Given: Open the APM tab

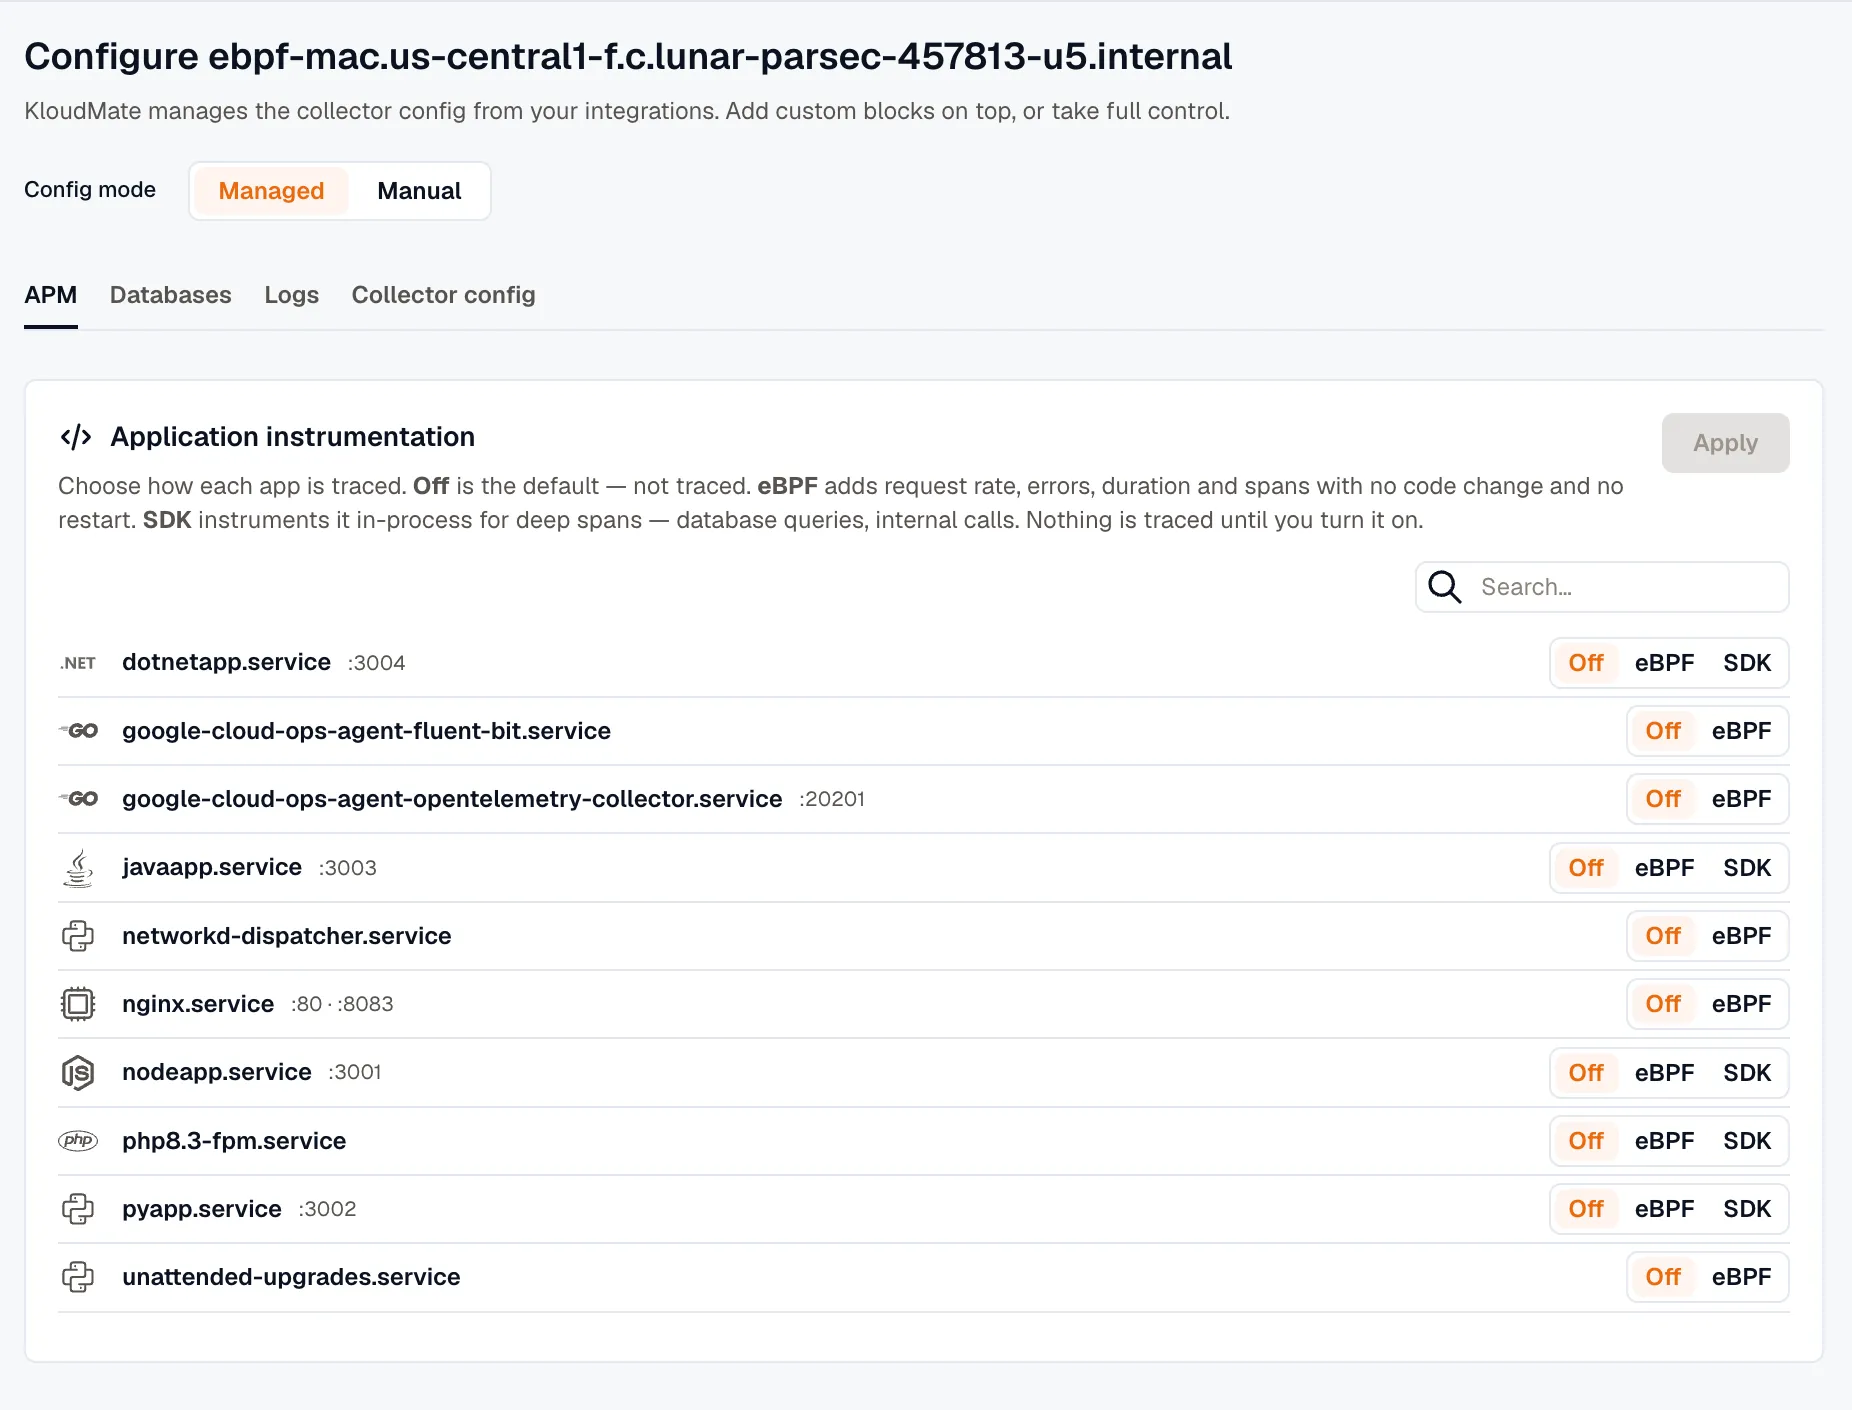Looking at the screenshot, I should [51, 295].
